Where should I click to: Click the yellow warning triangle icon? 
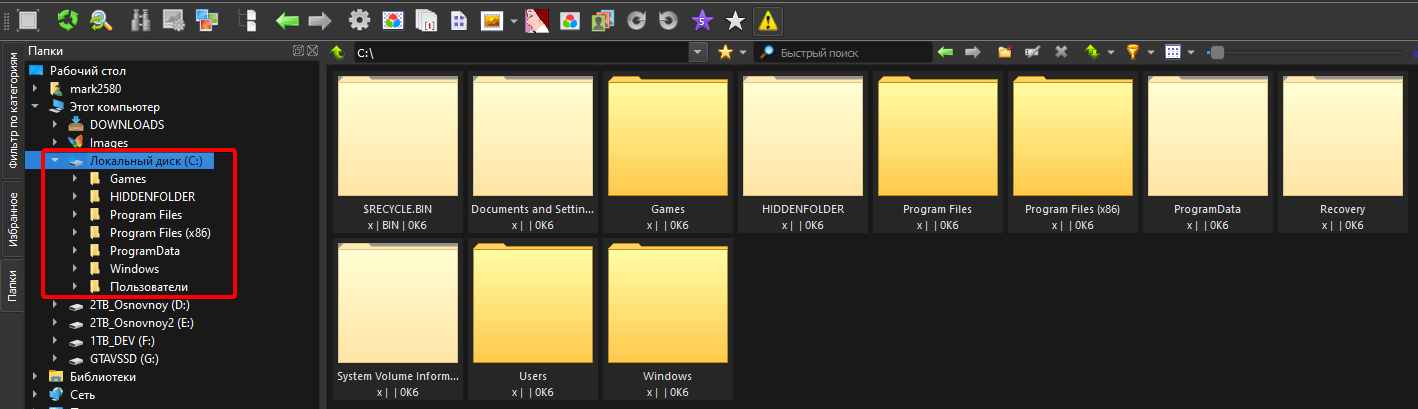[x=767, y=19]
